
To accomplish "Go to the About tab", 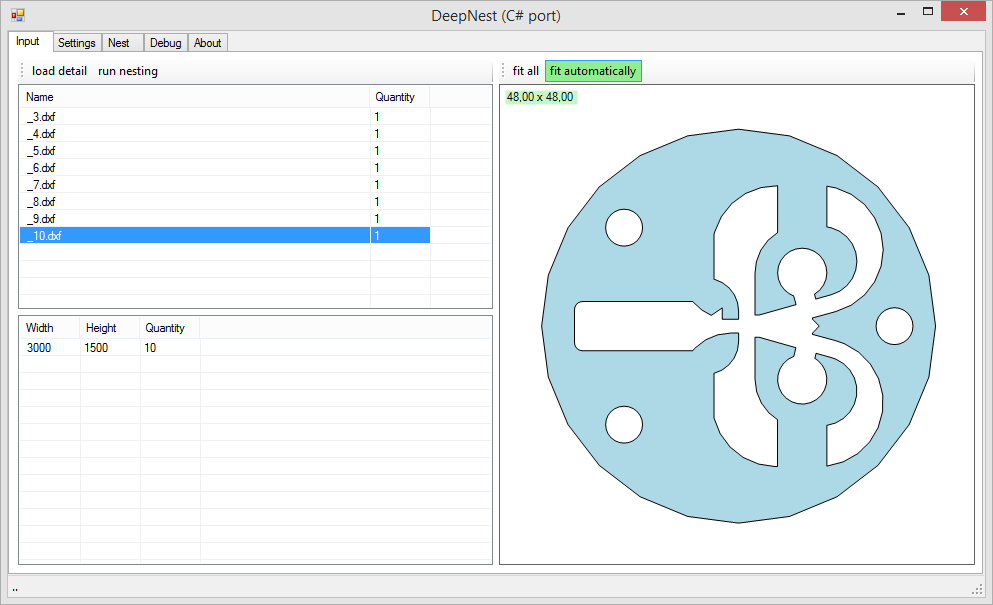I will click(208, 43).
